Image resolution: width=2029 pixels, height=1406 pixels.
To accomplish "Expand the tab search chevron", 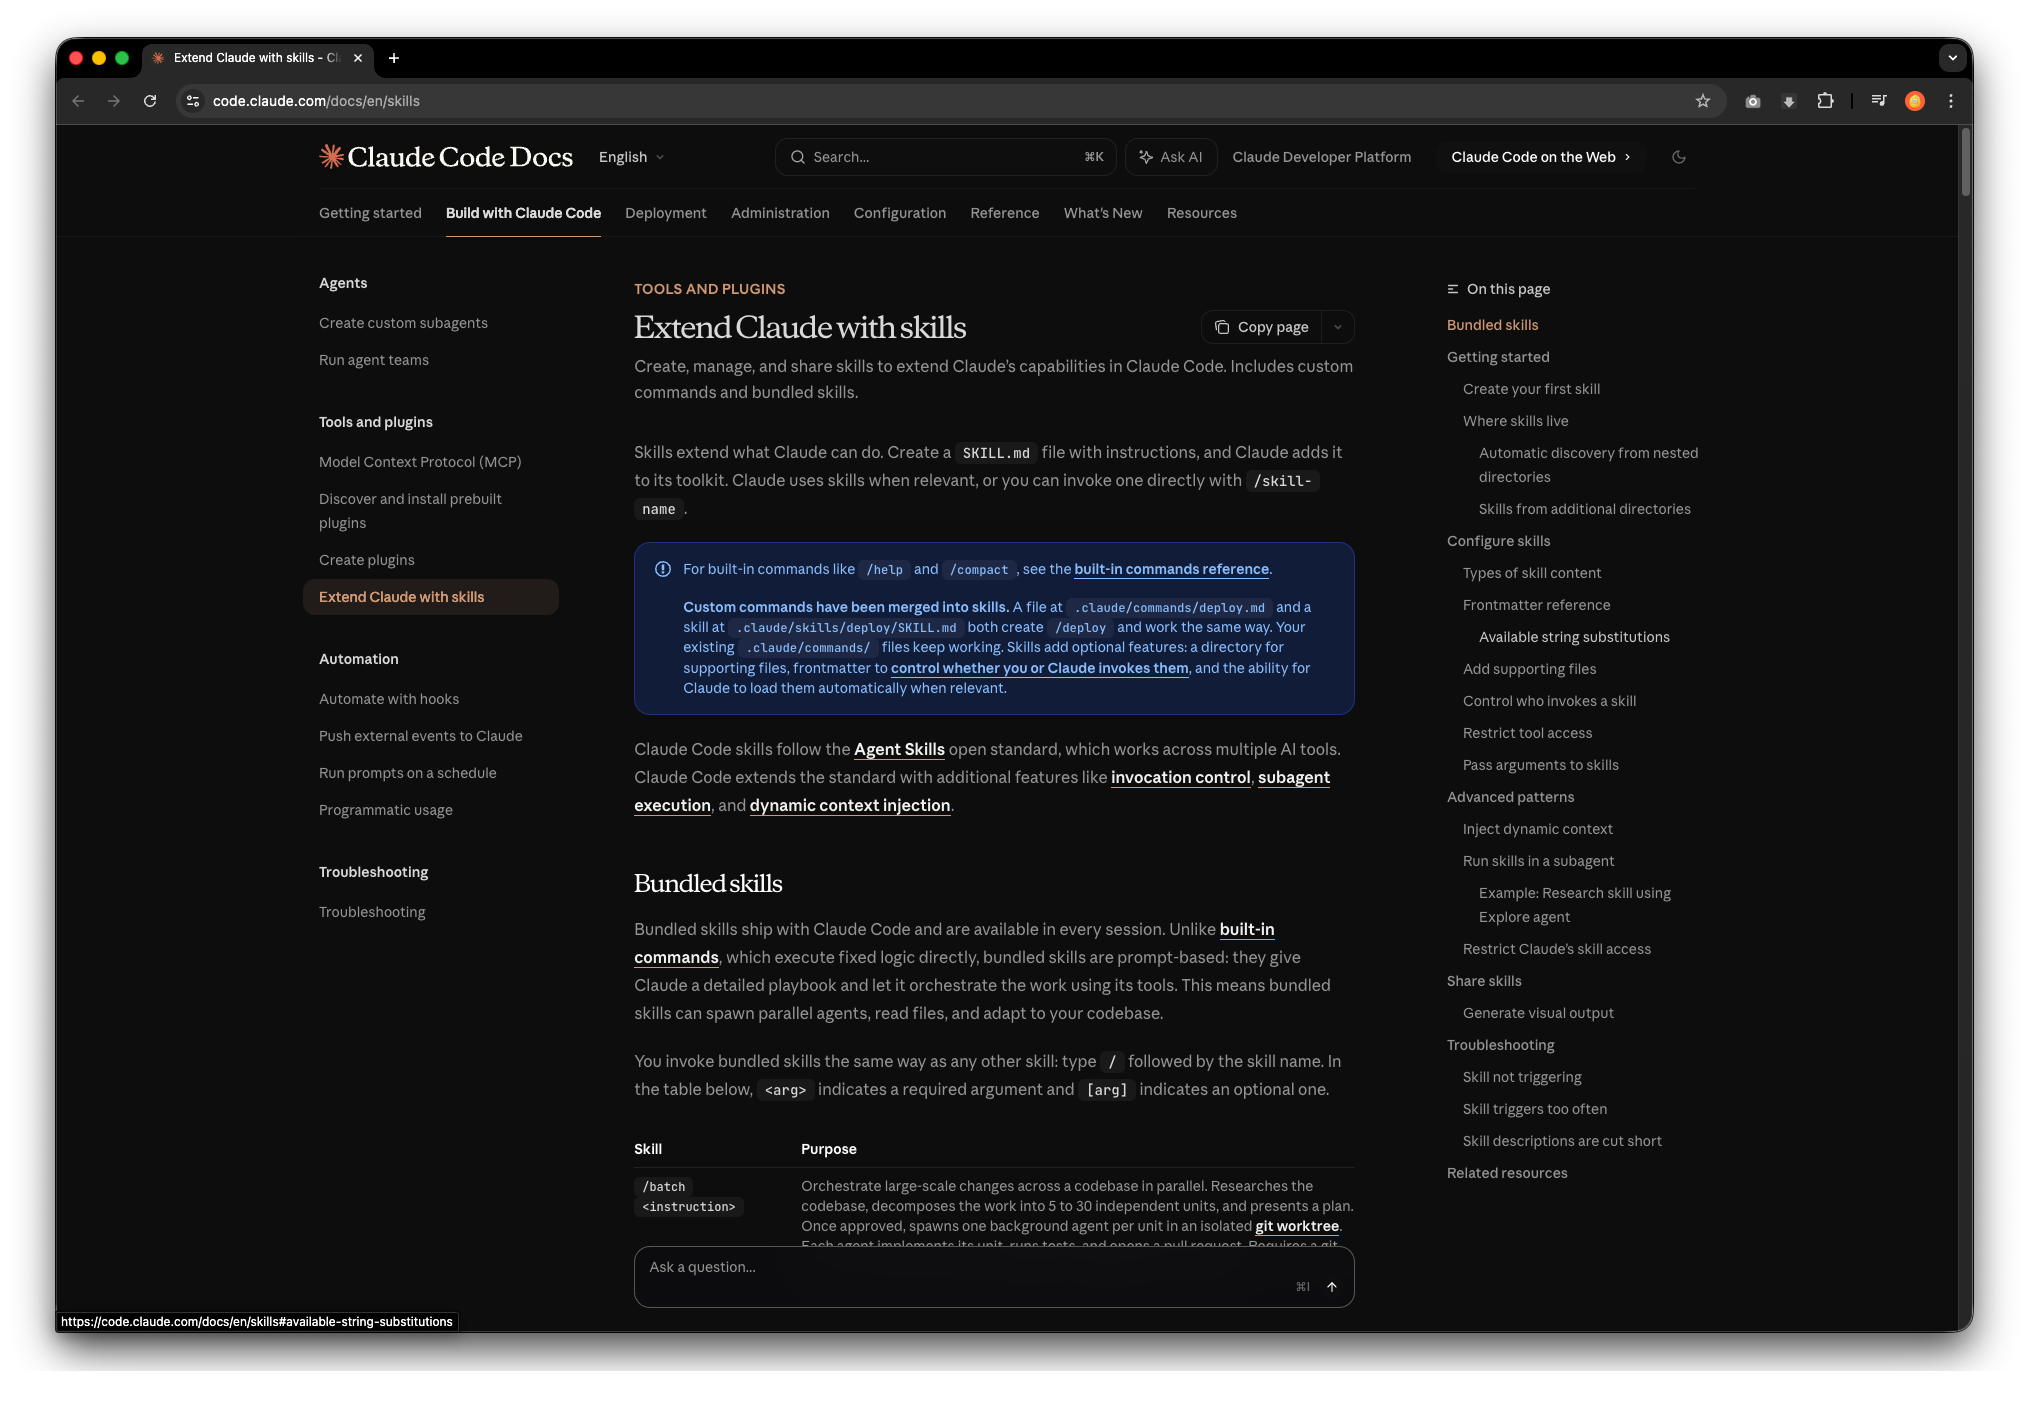I will coord(1952,58).
